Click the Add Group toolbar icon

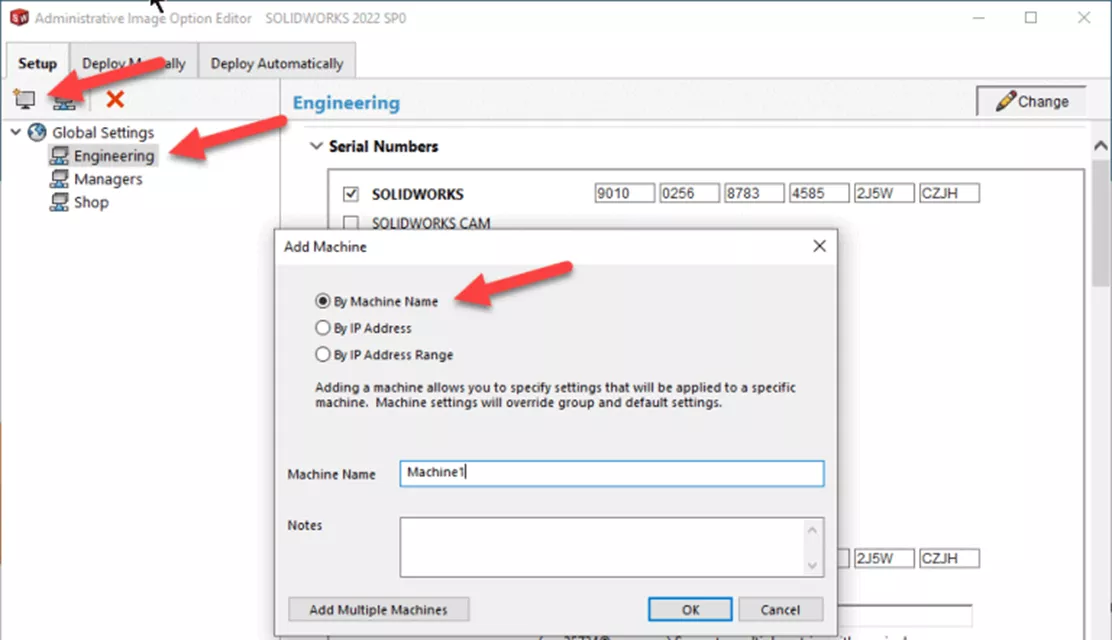pyautogui.click(x=65, y=101)
